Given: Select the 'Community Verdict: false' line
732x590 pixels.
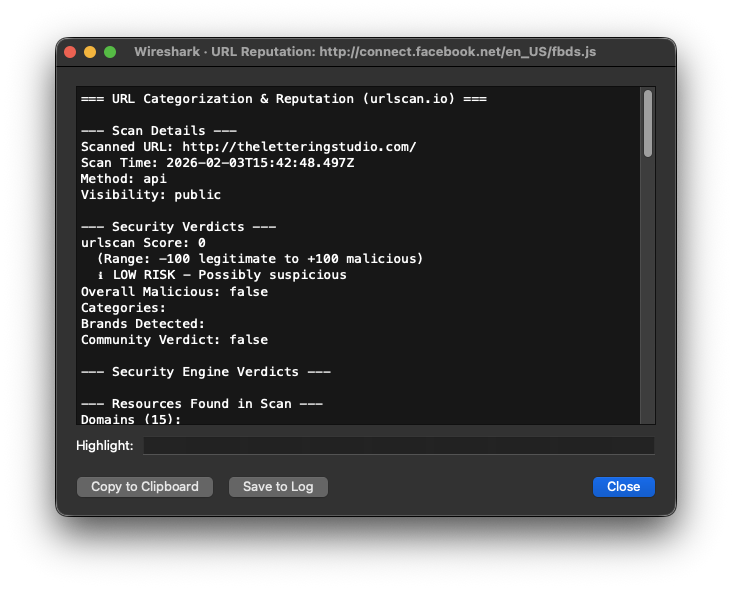Looking at the screenshot, I should tap(175, 340).
